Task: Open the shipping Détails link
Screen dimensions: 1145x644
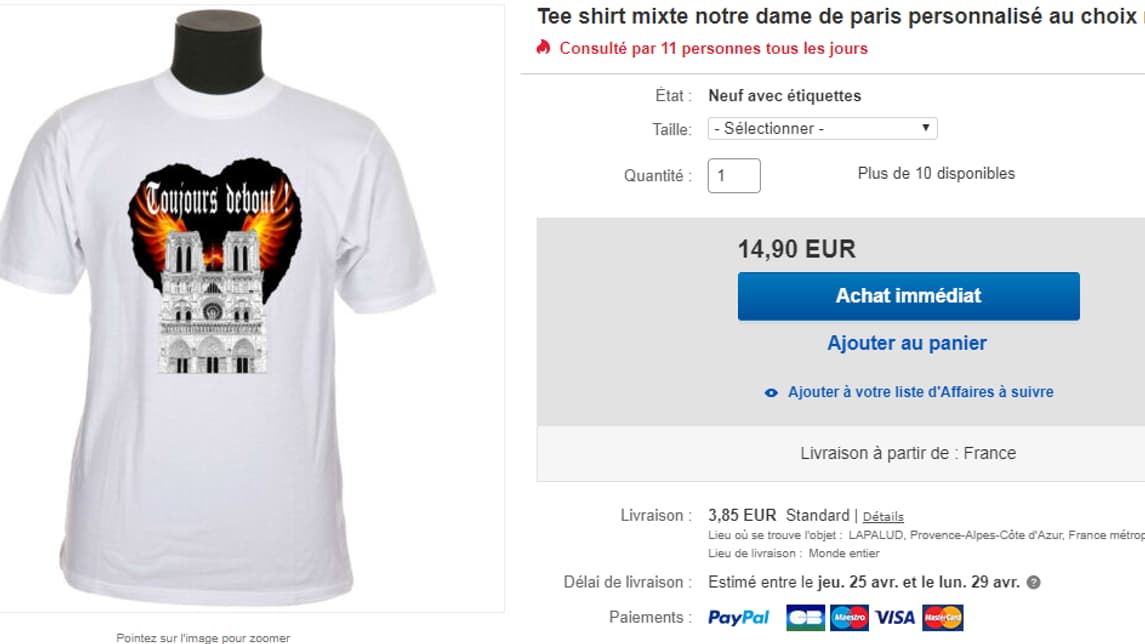Action: point(883,517)
